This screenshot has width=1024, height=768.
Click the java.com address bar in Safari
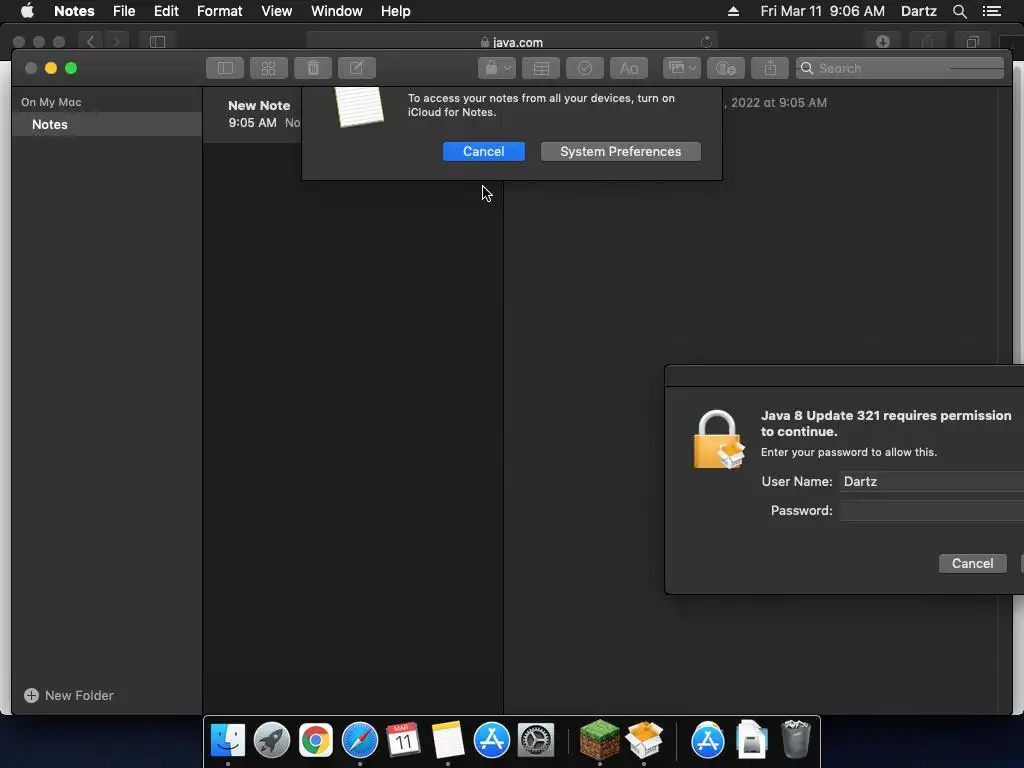click(x=512, y=42)
